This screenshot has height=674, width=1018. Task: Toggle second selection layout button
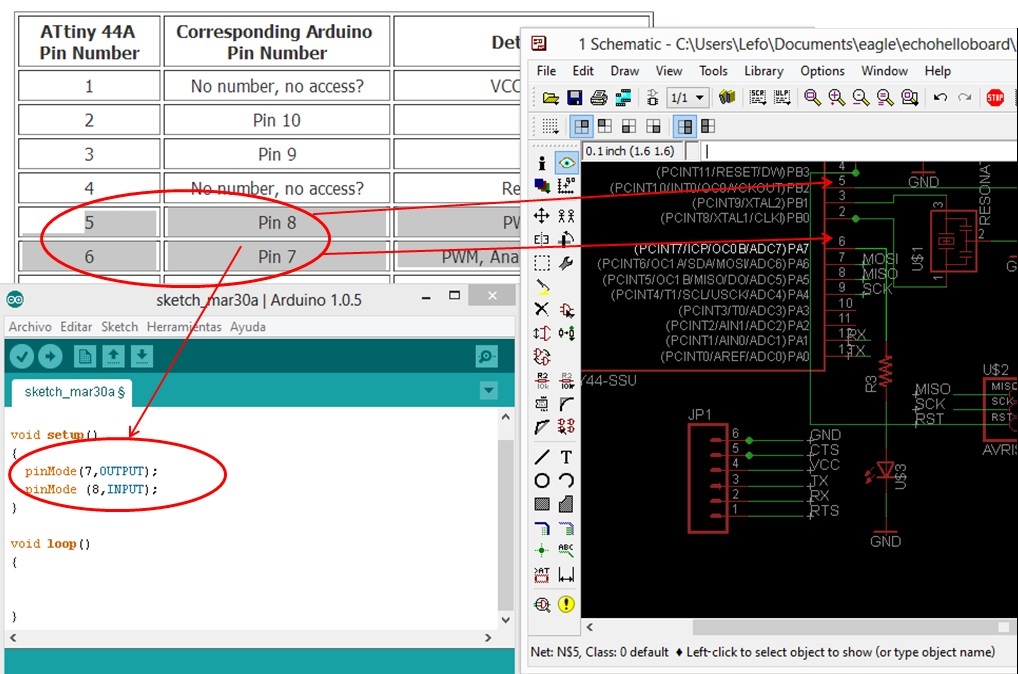pyautogui.click(x=605, y=126)
